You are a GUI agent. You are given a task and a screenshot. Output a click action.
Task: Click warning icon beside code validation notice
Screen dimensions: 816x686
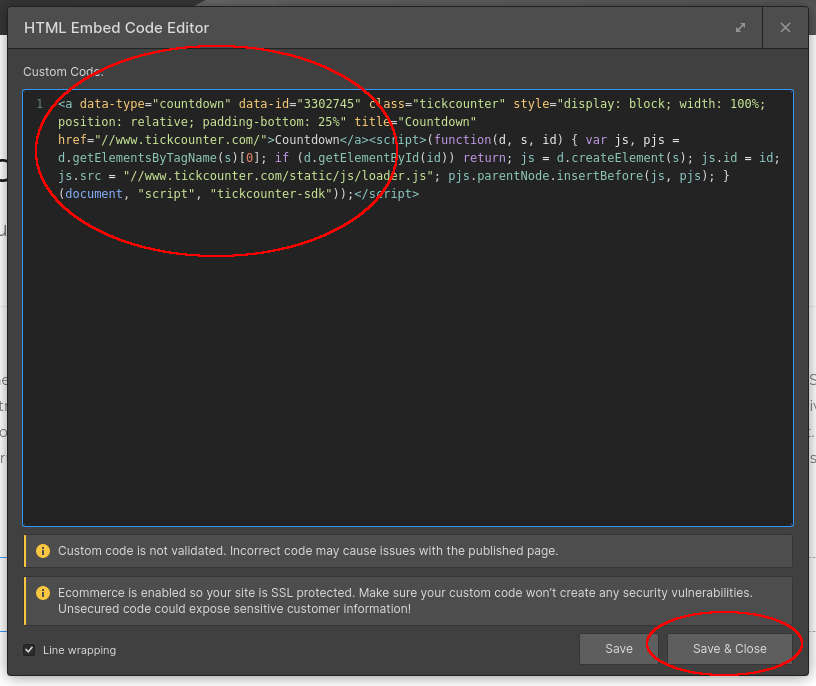click(x=42, y=551)
